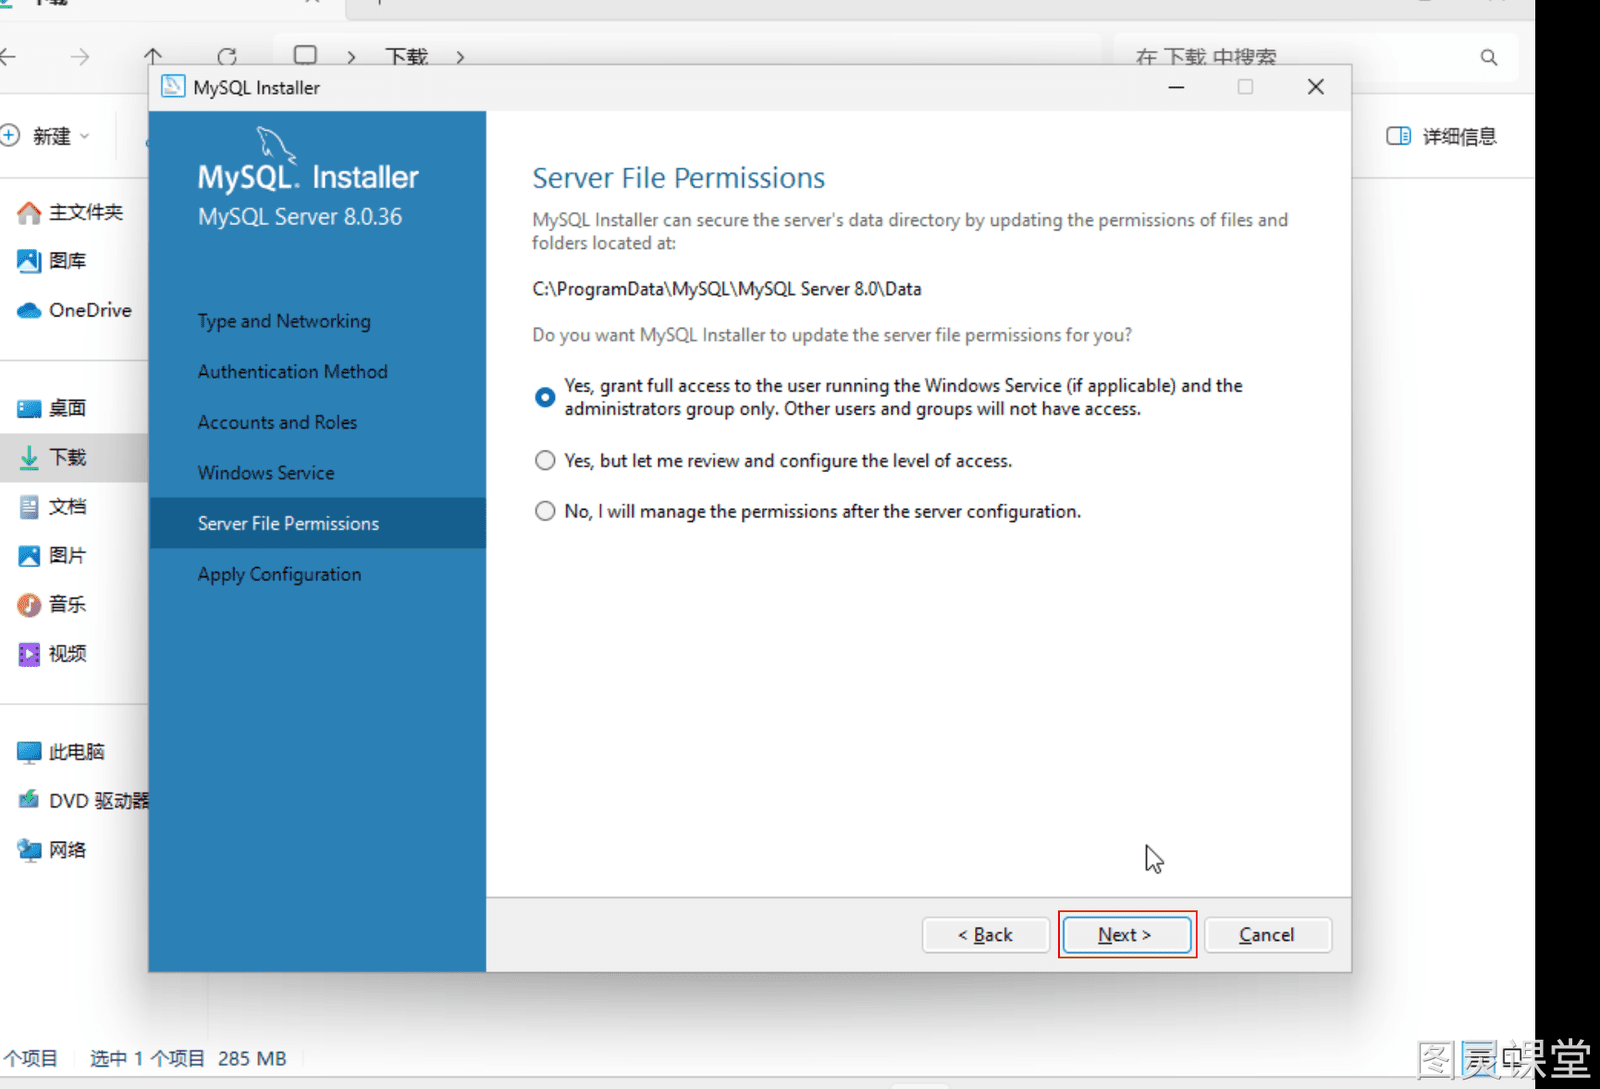The height and width of the screenshot is (1089, 1600).
Task: Cancel the MySQL installer
Action: [1268, 934]
